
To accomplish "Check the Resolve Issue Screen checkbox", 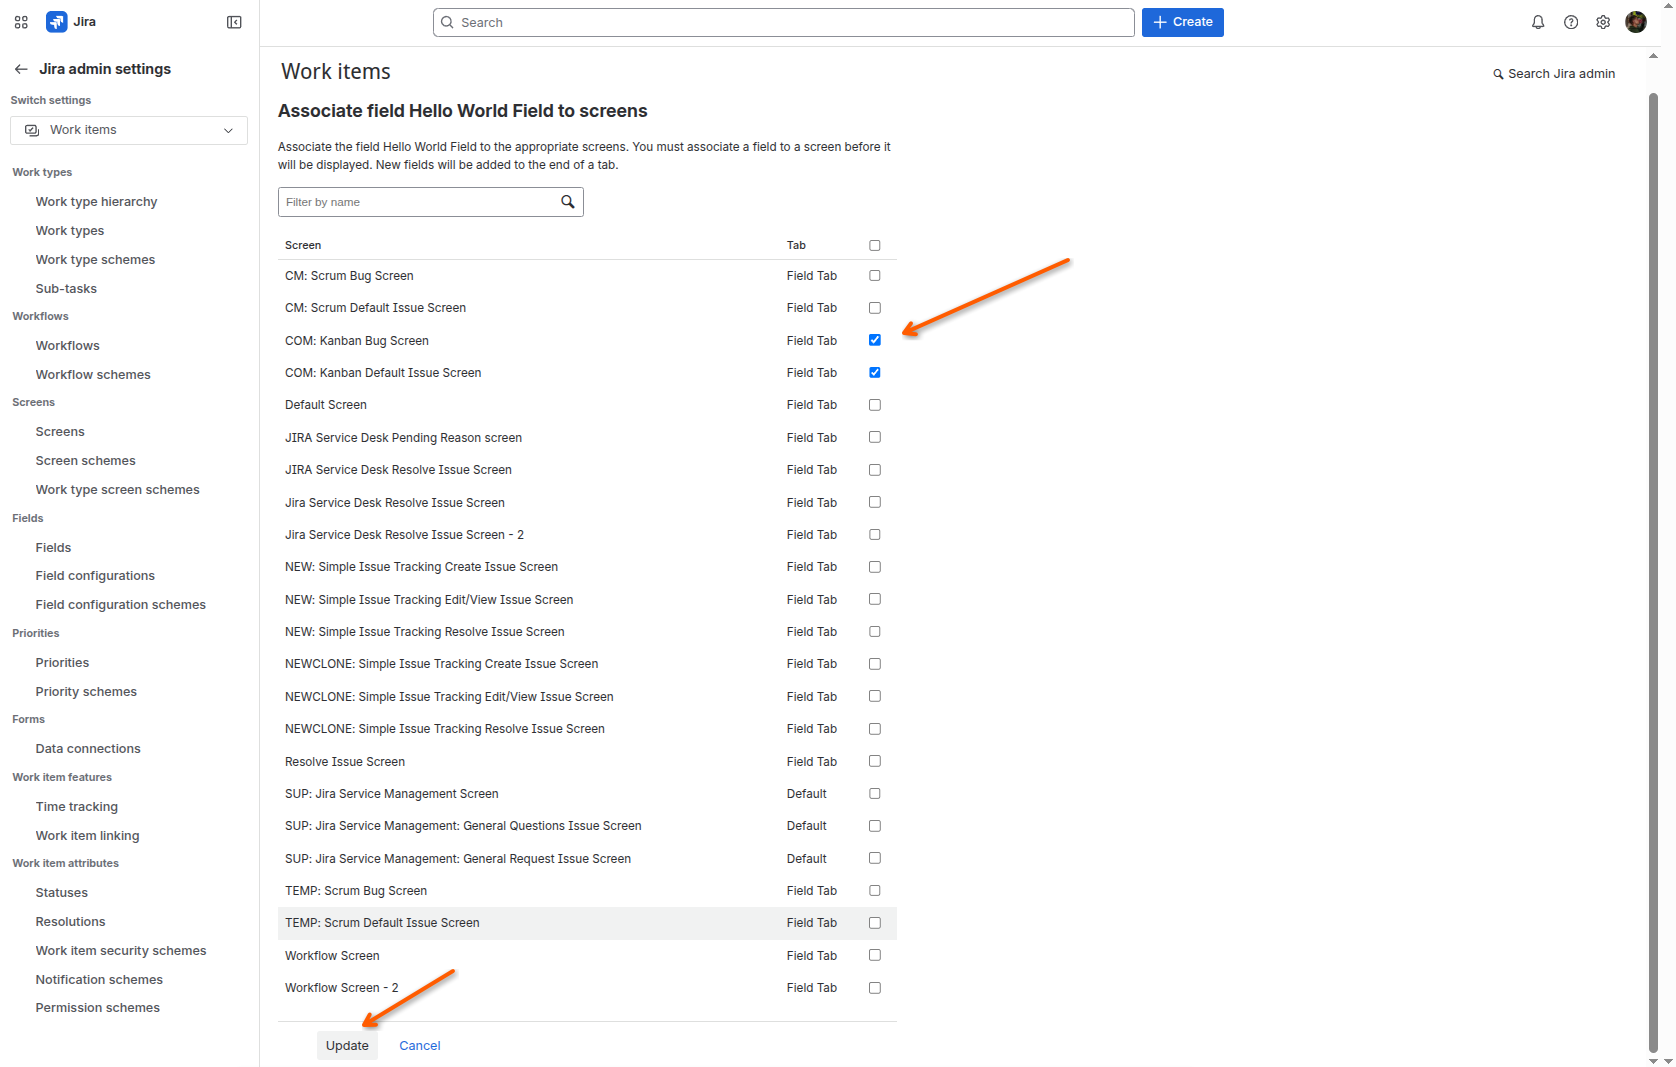I will point(875,761).
